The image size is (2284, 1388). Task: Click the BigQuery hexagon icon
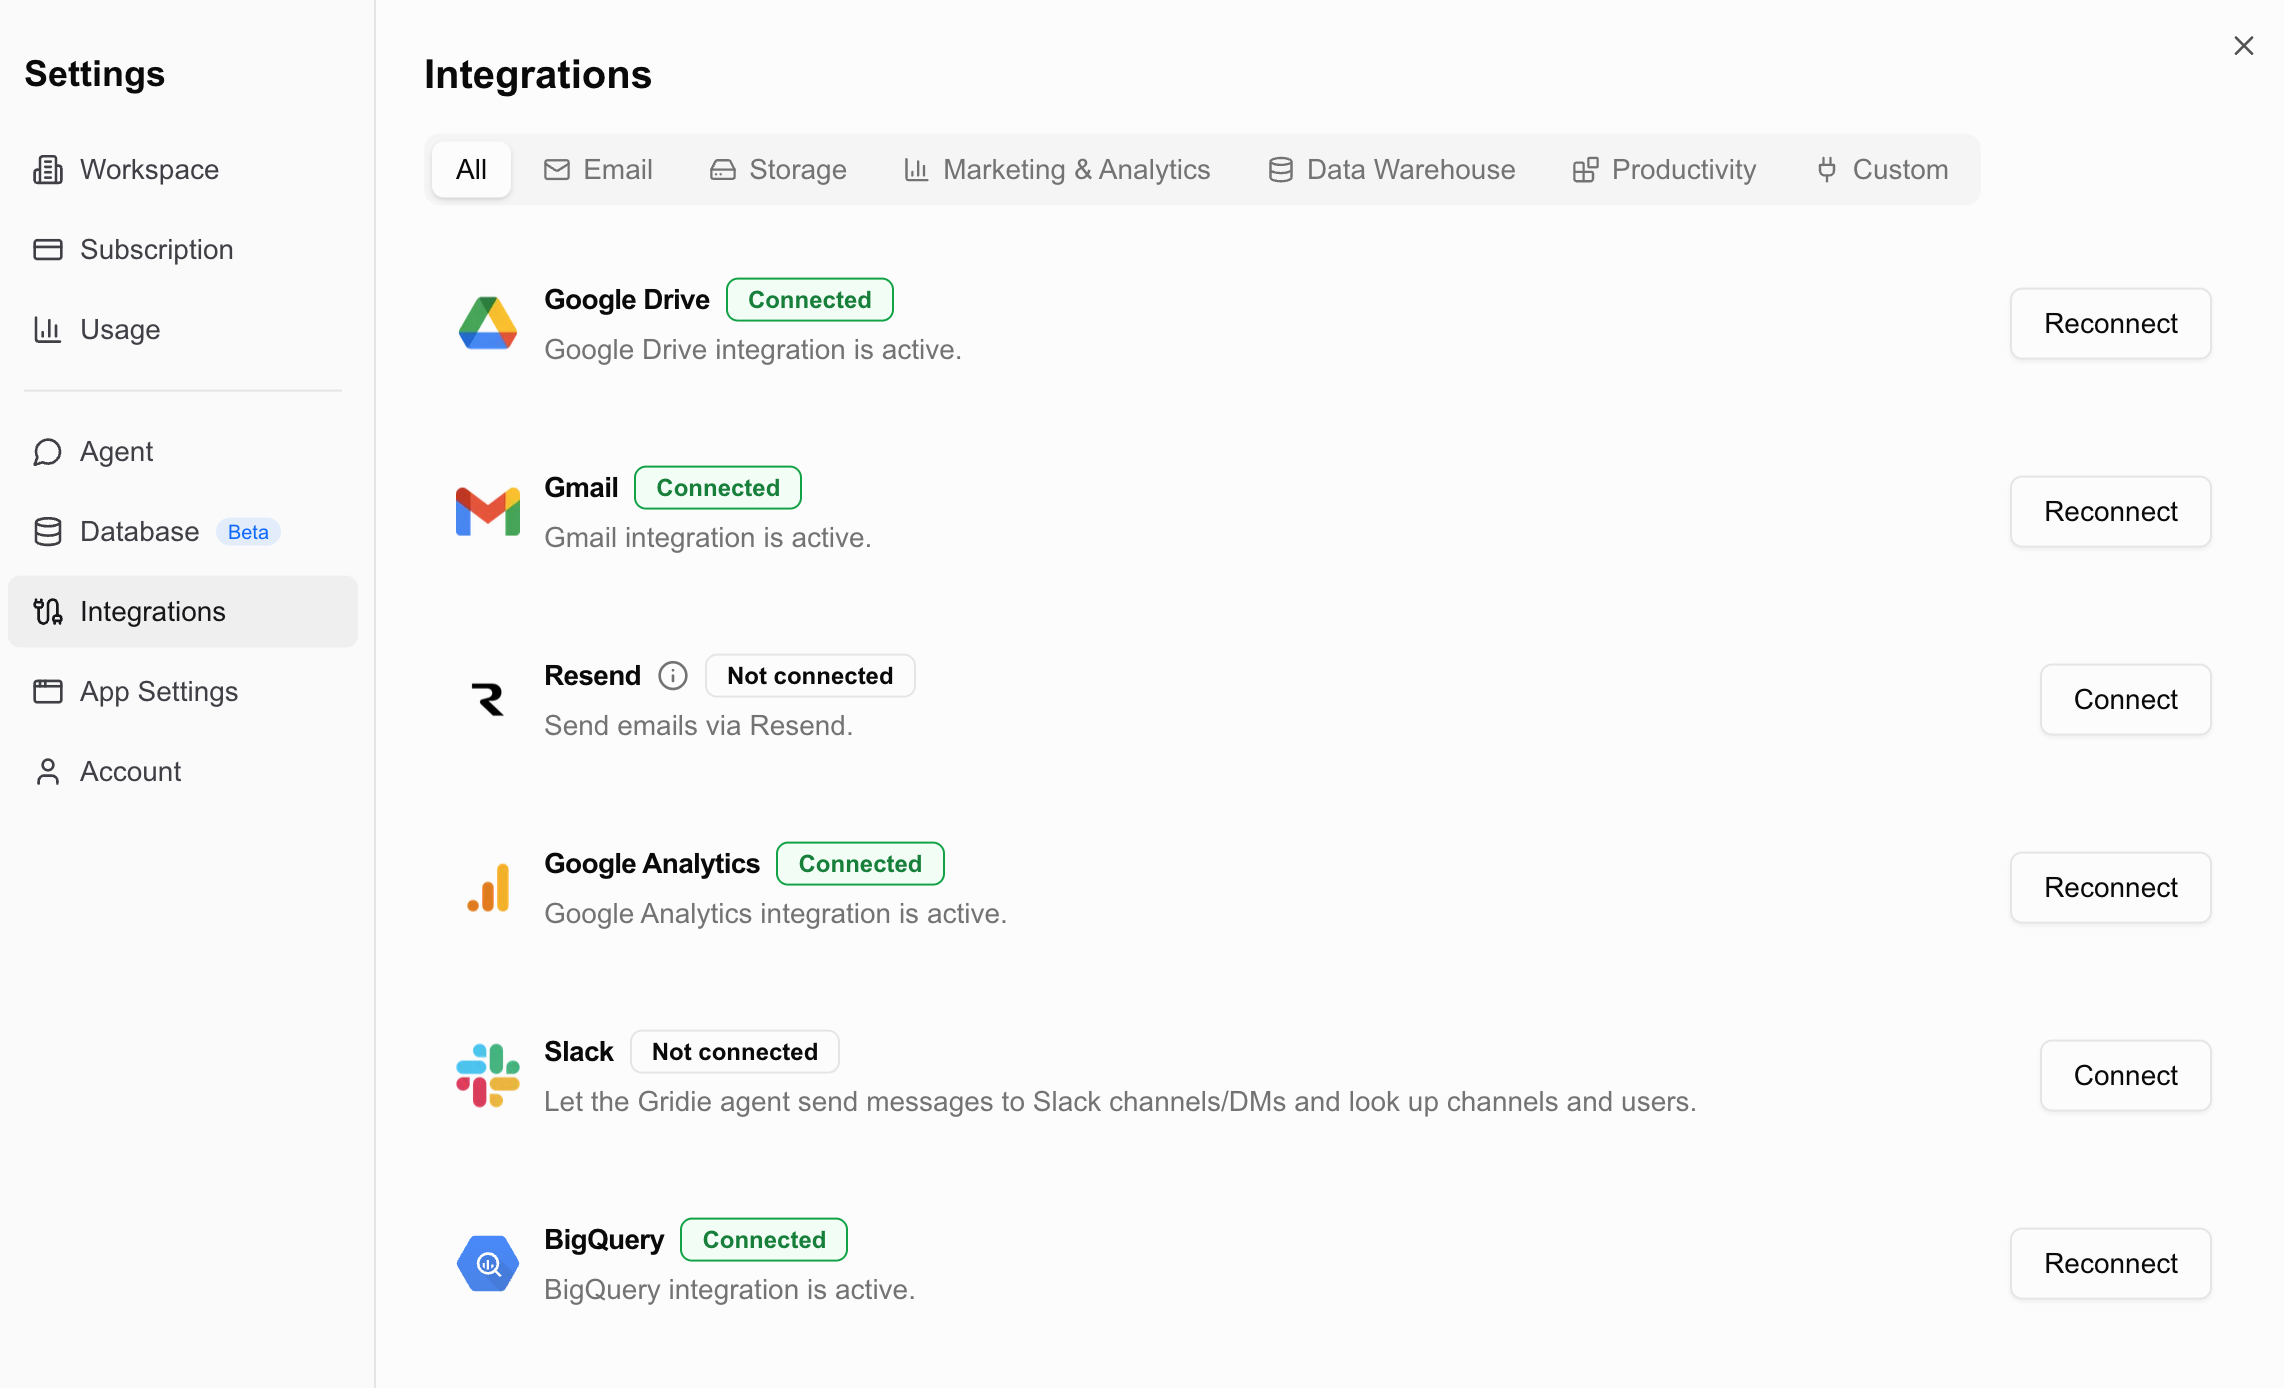click(488, 1263)
